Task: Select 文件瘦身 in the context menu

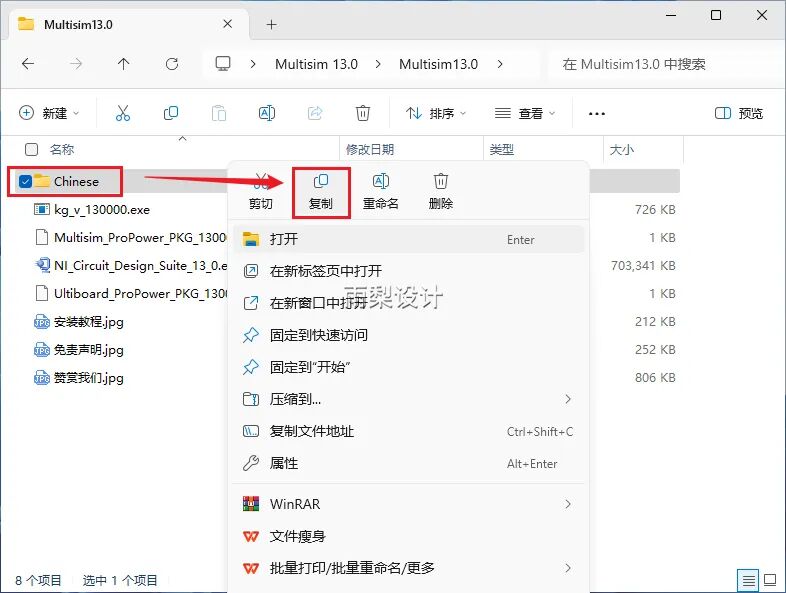Action: [409, 536]
